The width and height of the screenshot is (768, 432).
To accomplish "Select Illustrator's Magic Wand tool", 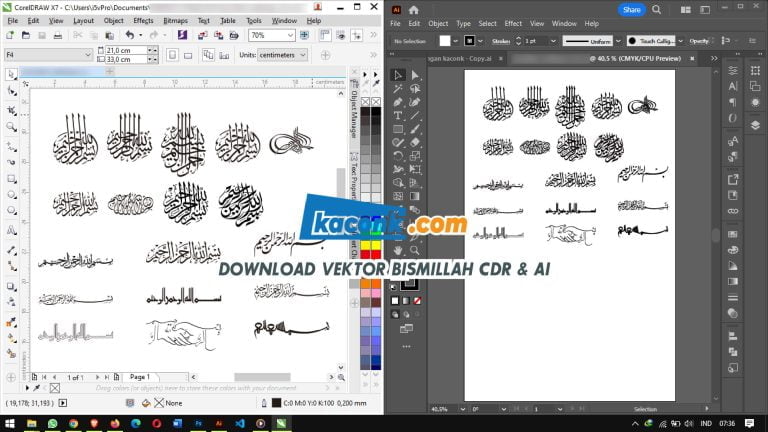I will click(x=398, y=89).
